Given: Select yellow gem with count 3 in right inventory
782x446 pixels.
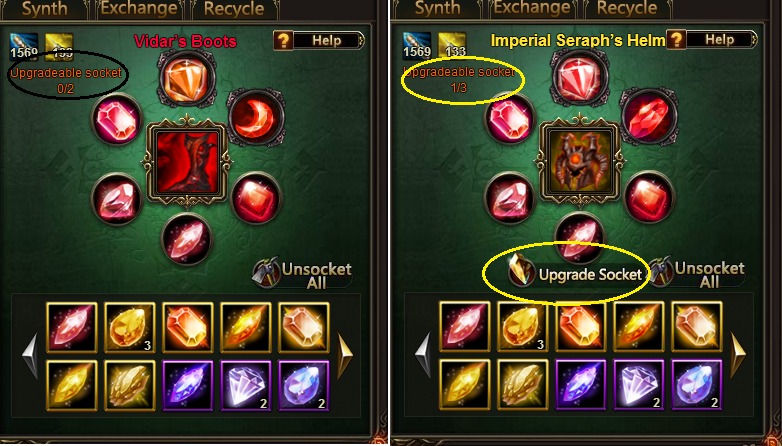Looking at the screenshot, I should 523,327.
